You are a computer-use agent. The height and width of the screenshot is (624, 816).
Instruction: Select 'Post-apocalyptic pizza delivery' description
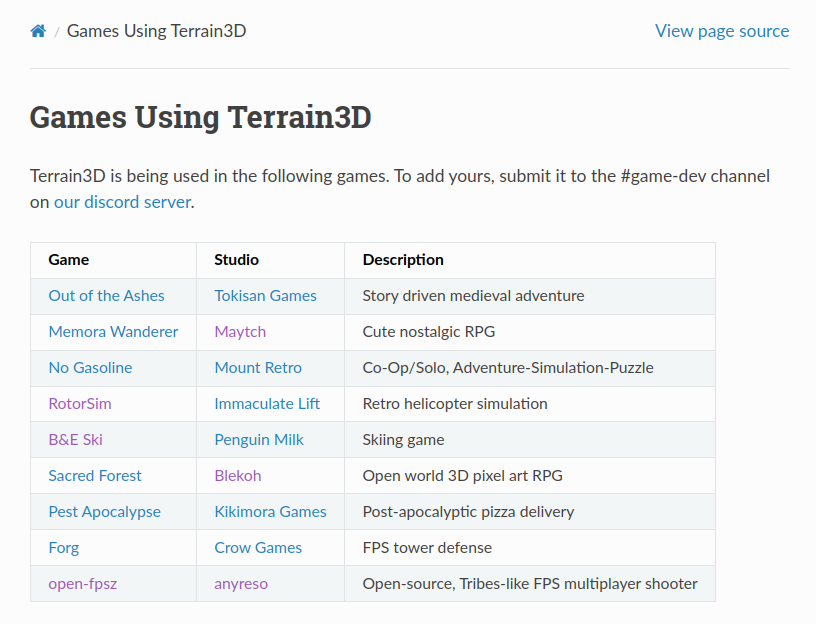tap(468, 512)
